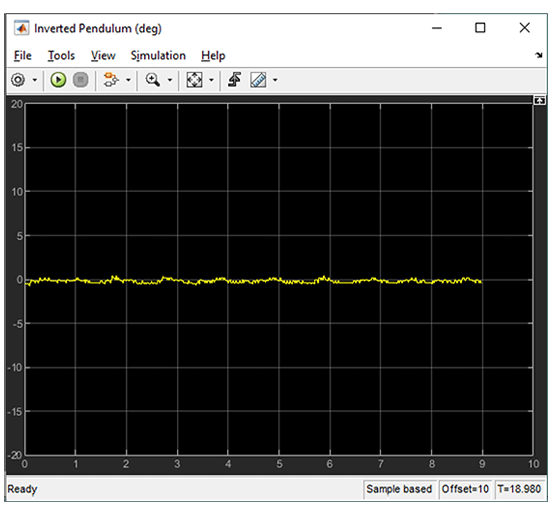Image resolution: width=552 pixels, height=514 pixels.
Task: Run the simulation with the green play button
Action: pos(58,80)
